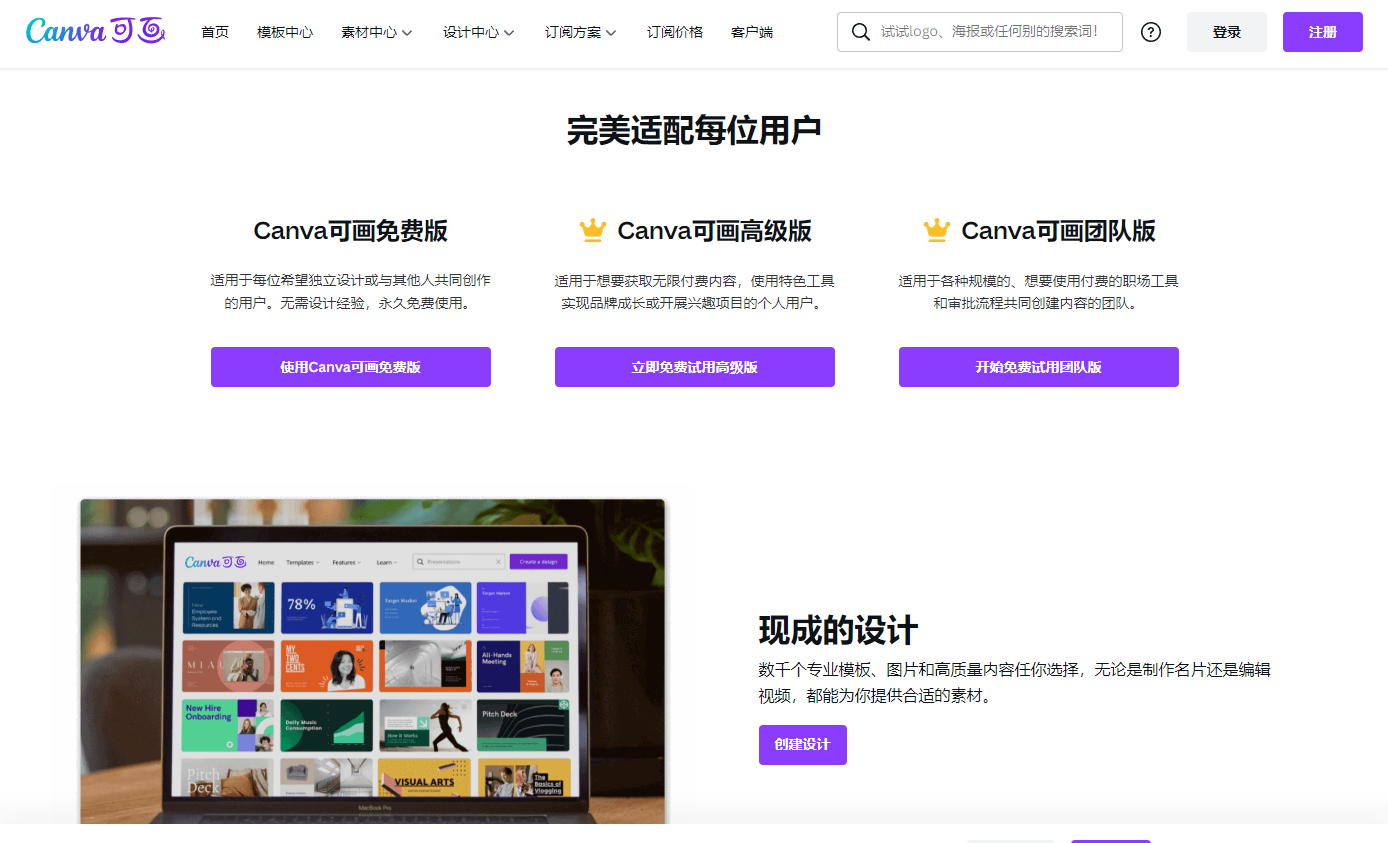Expand the 设计中心 dropdown menu
This screenshot has height=843, width=1388.
479,32
